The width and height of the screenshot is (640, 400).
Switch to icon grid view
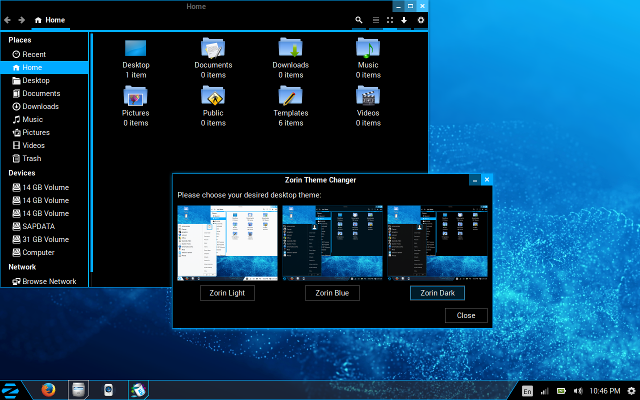tap(390, 20)
